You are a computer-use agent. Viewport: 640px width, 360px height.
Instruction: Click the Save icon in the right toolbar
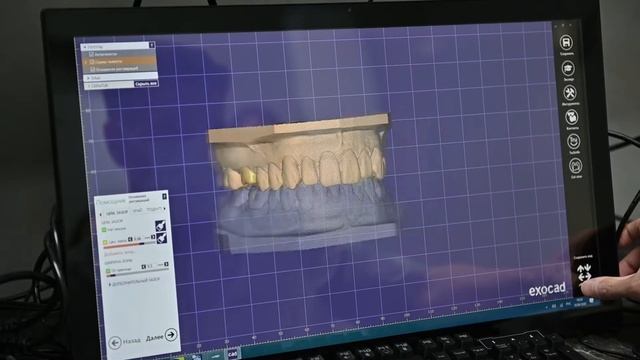(566, 42)
